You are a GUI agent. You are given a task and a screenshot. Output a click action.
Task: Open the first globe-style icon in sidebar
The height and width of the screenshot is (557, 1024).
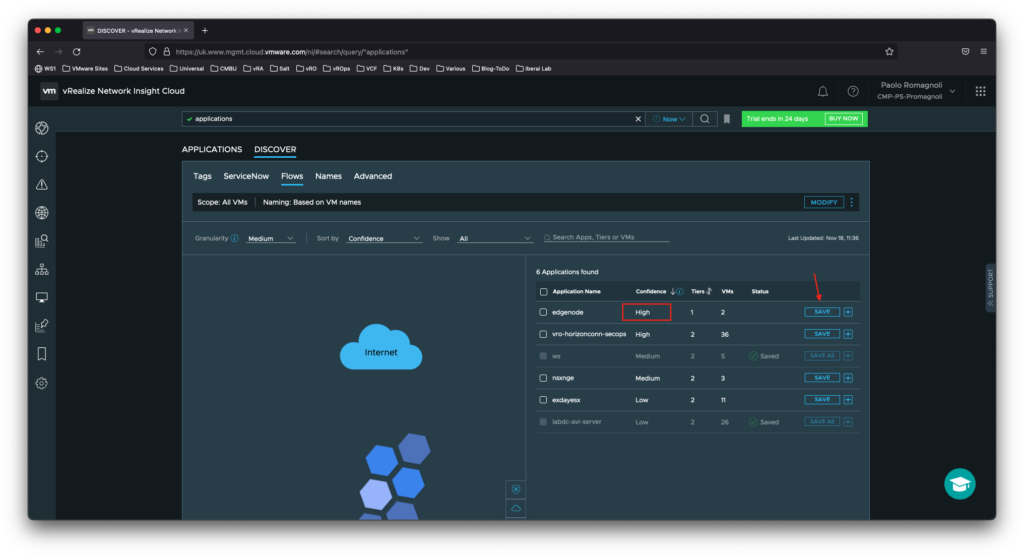pyautogui.click(x=42, y=128)
